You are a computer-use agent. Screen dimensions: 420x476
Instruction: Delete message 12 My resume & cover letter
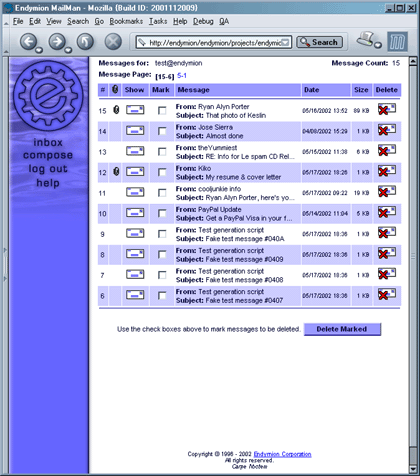pyautogui.click(x=387, y=171)
